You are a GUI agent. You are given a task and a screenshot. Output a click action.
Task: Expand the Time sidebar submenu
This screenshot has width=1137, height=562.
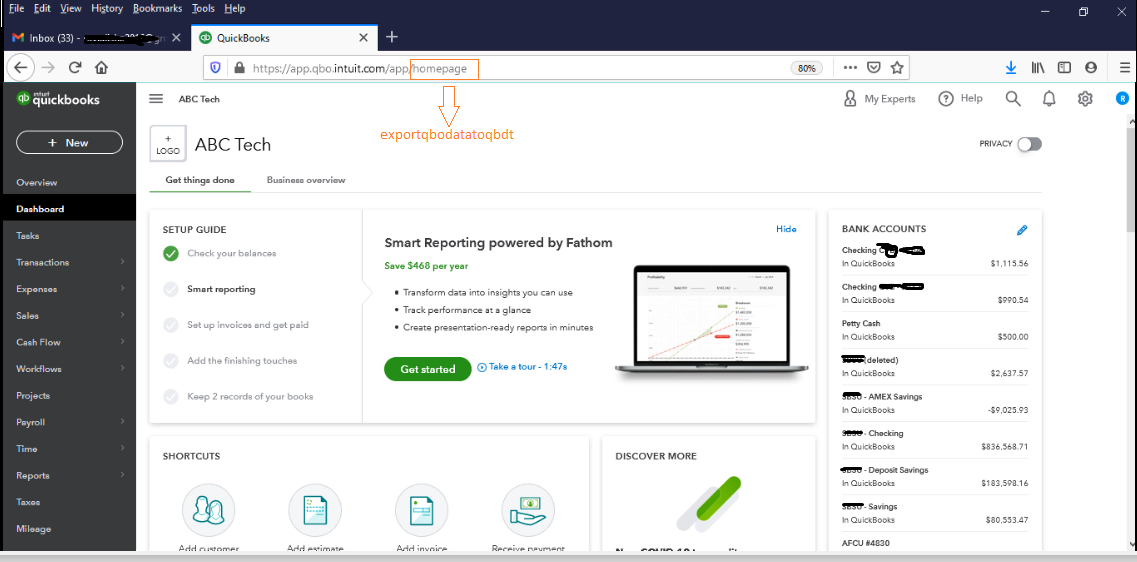click(123, 448)
